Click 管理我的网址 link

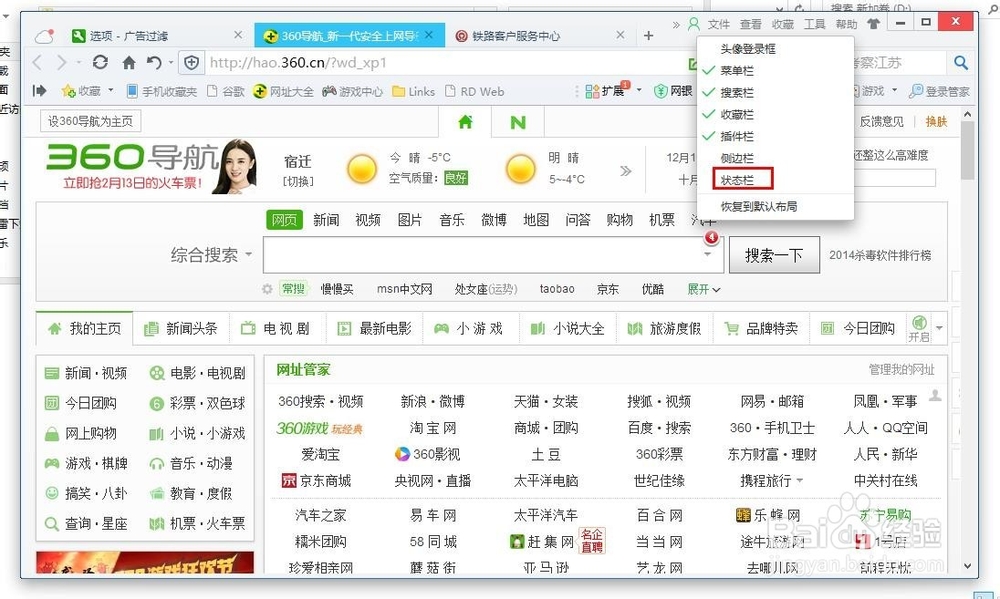pyautogui.click(x=901, y=369)
